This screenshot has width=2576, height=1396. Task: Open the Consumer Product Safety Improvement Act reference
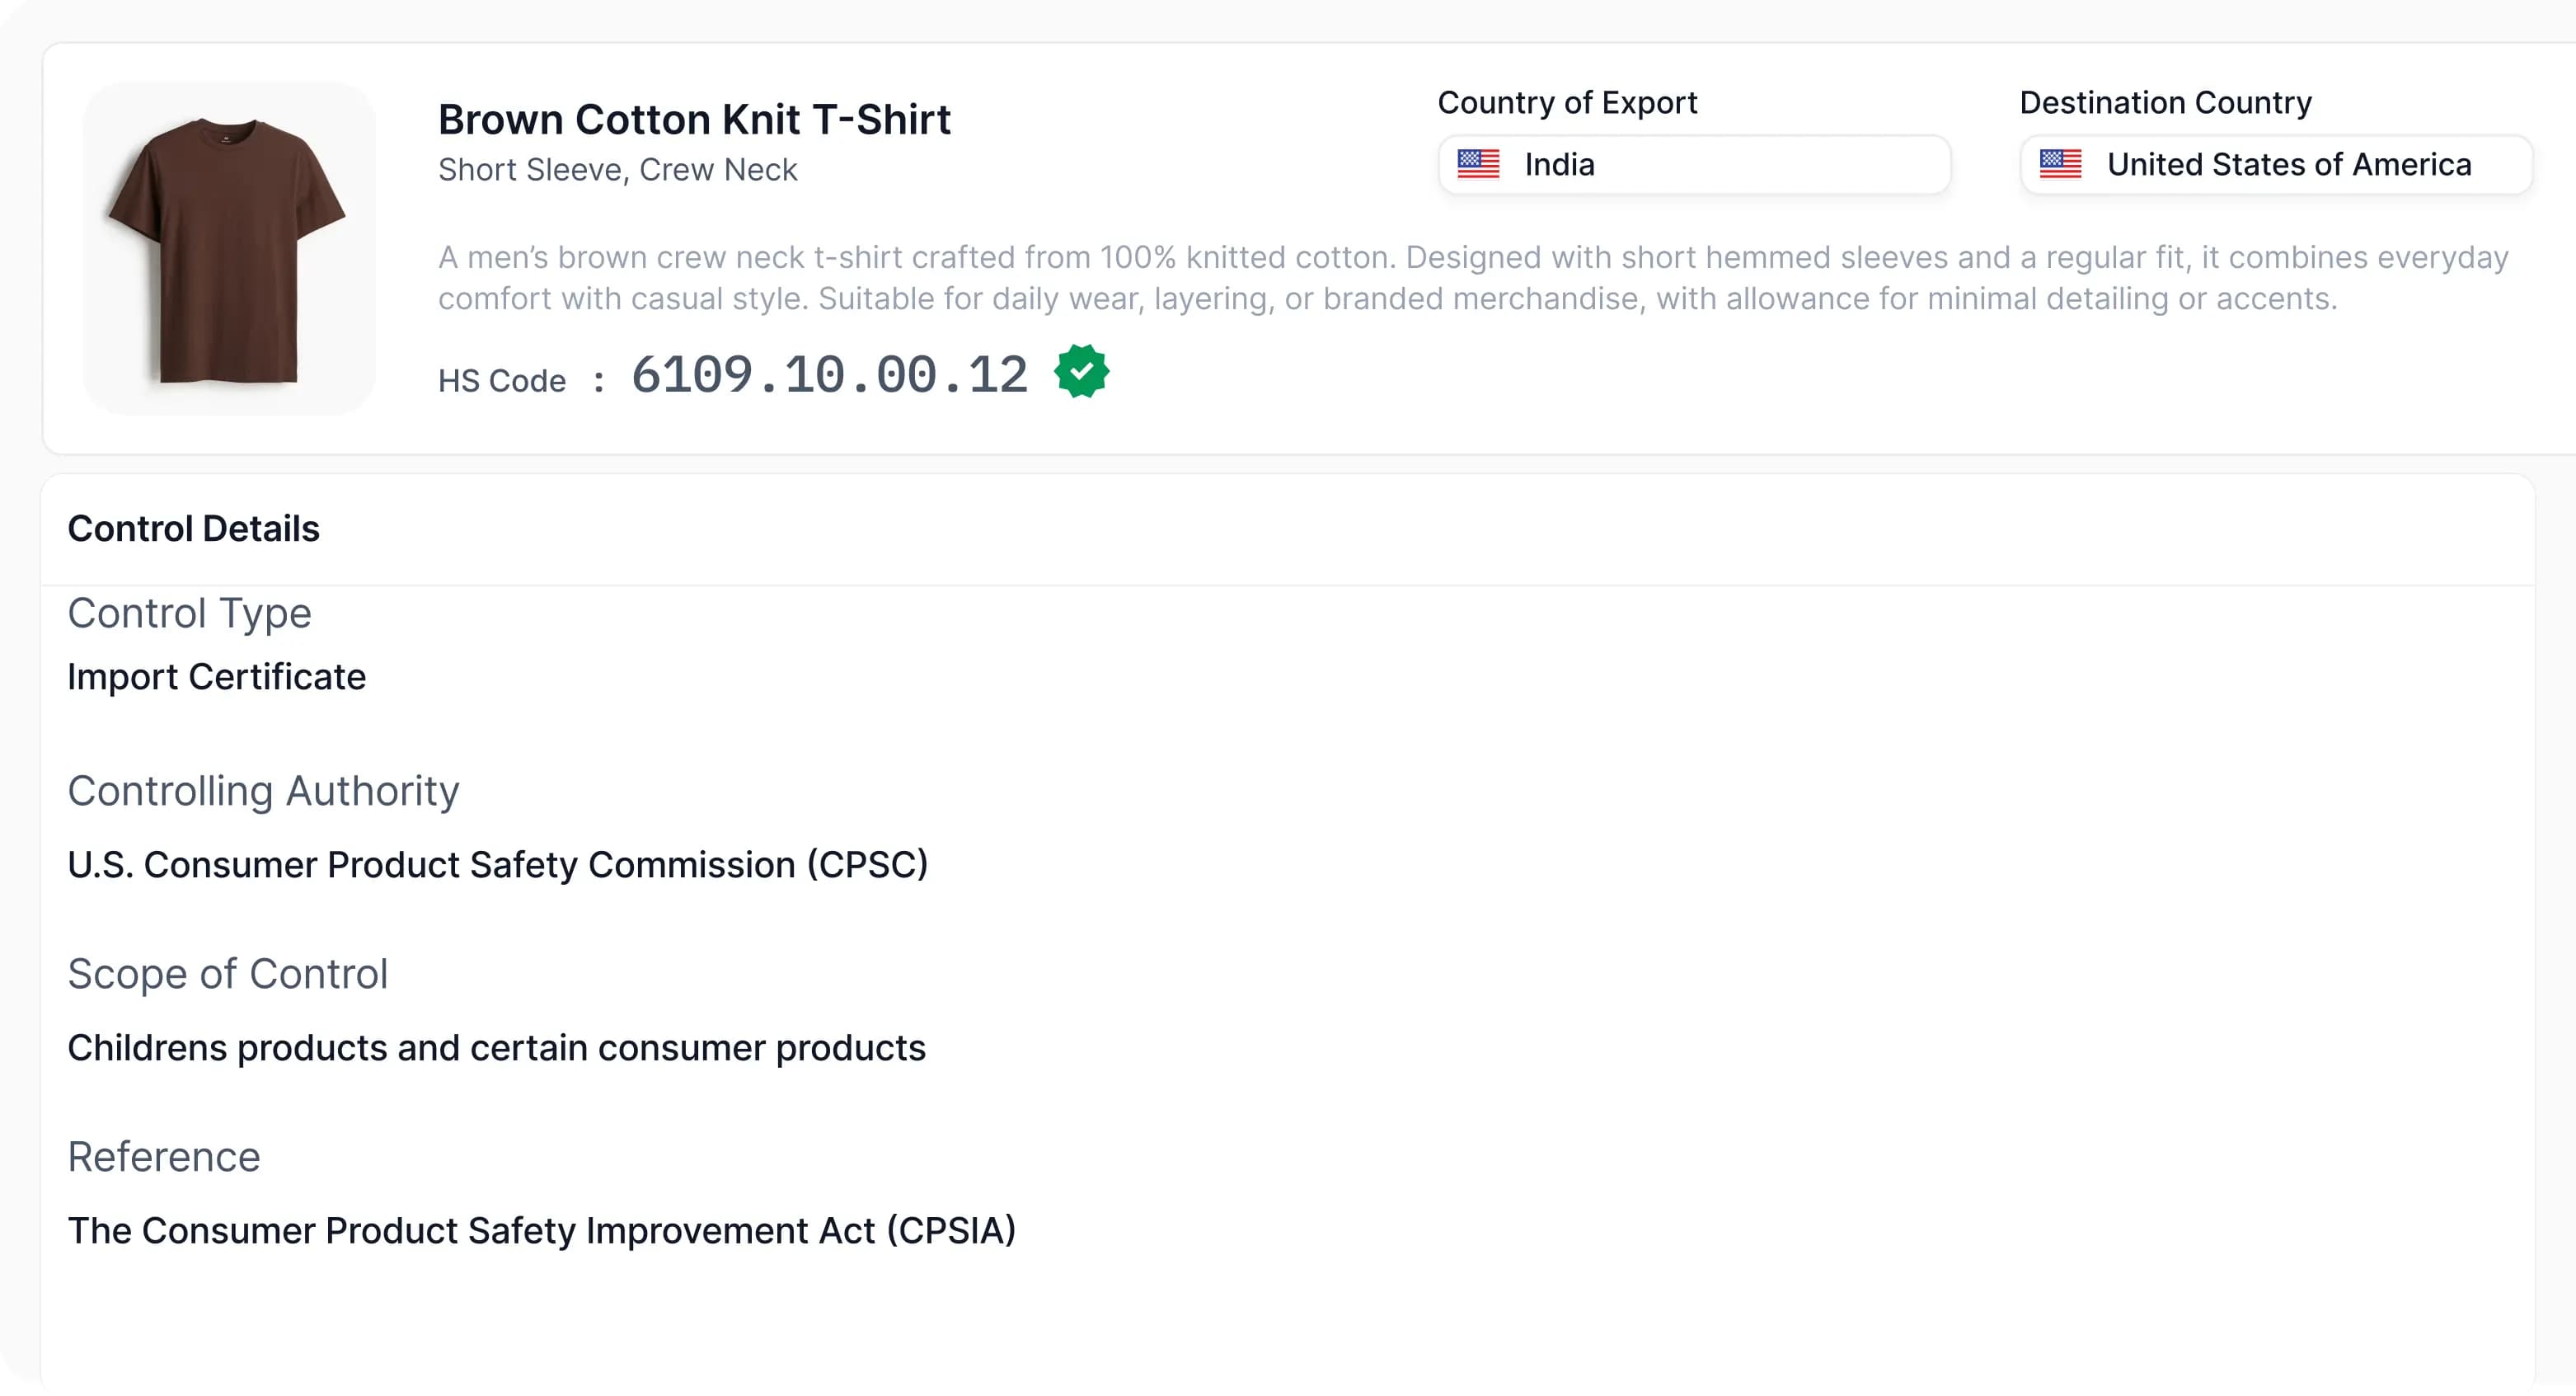click(541, 1231)
